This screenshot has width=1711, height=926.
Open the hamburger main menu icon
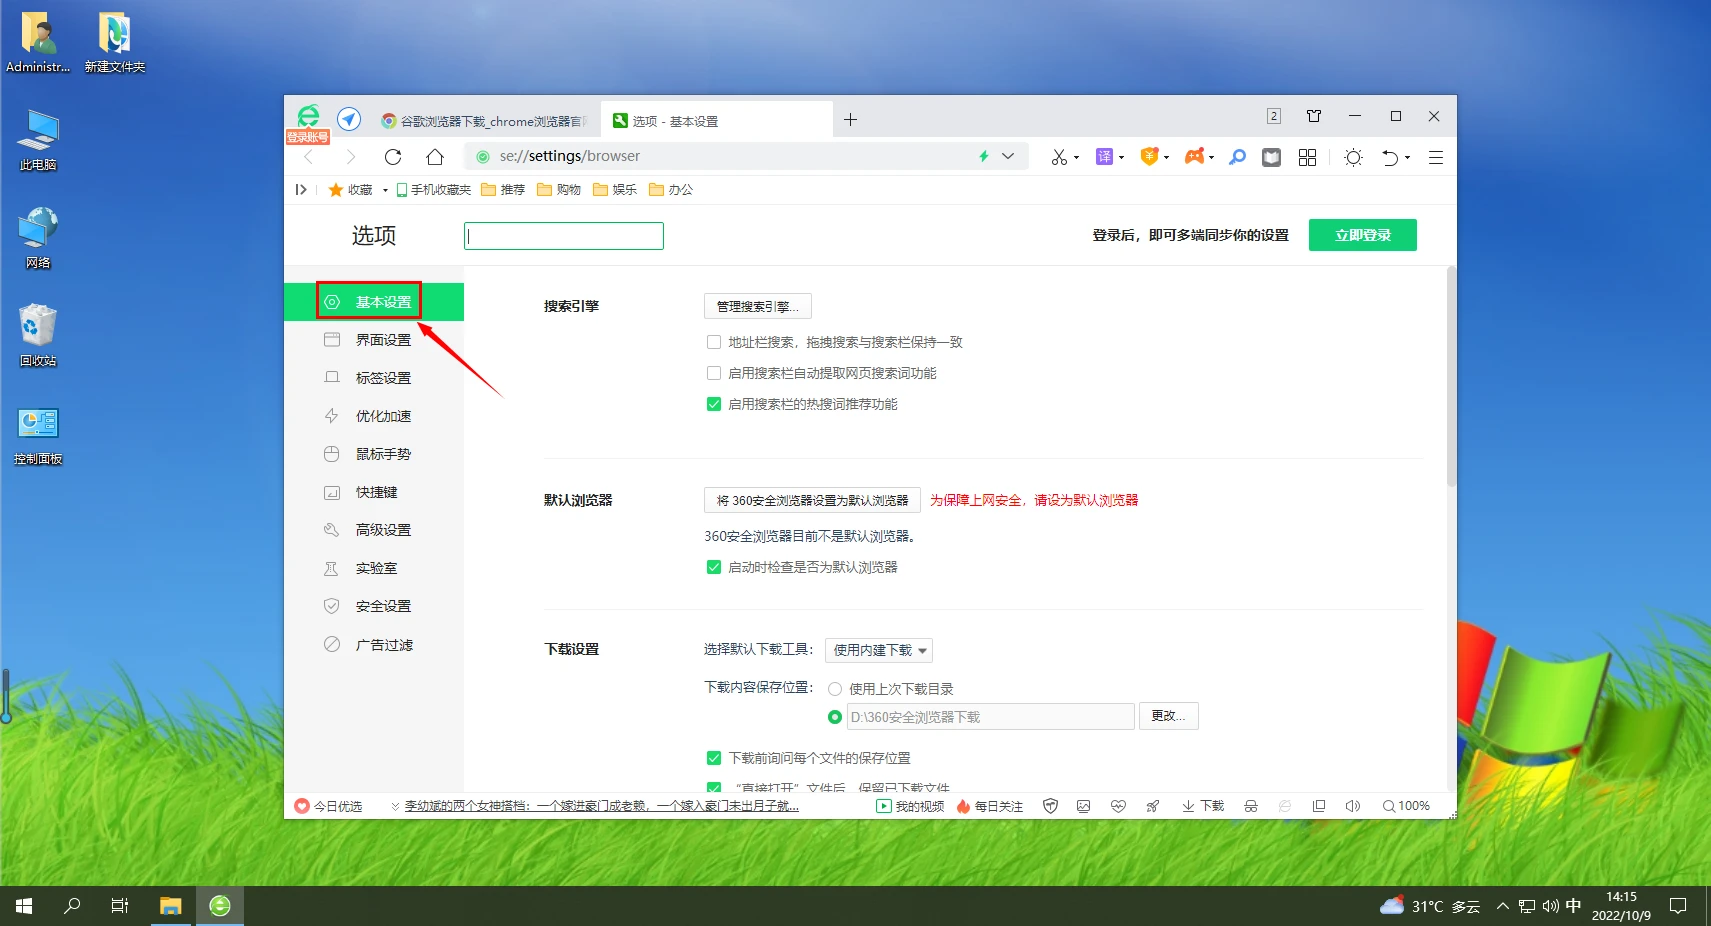coord(1436,157)
